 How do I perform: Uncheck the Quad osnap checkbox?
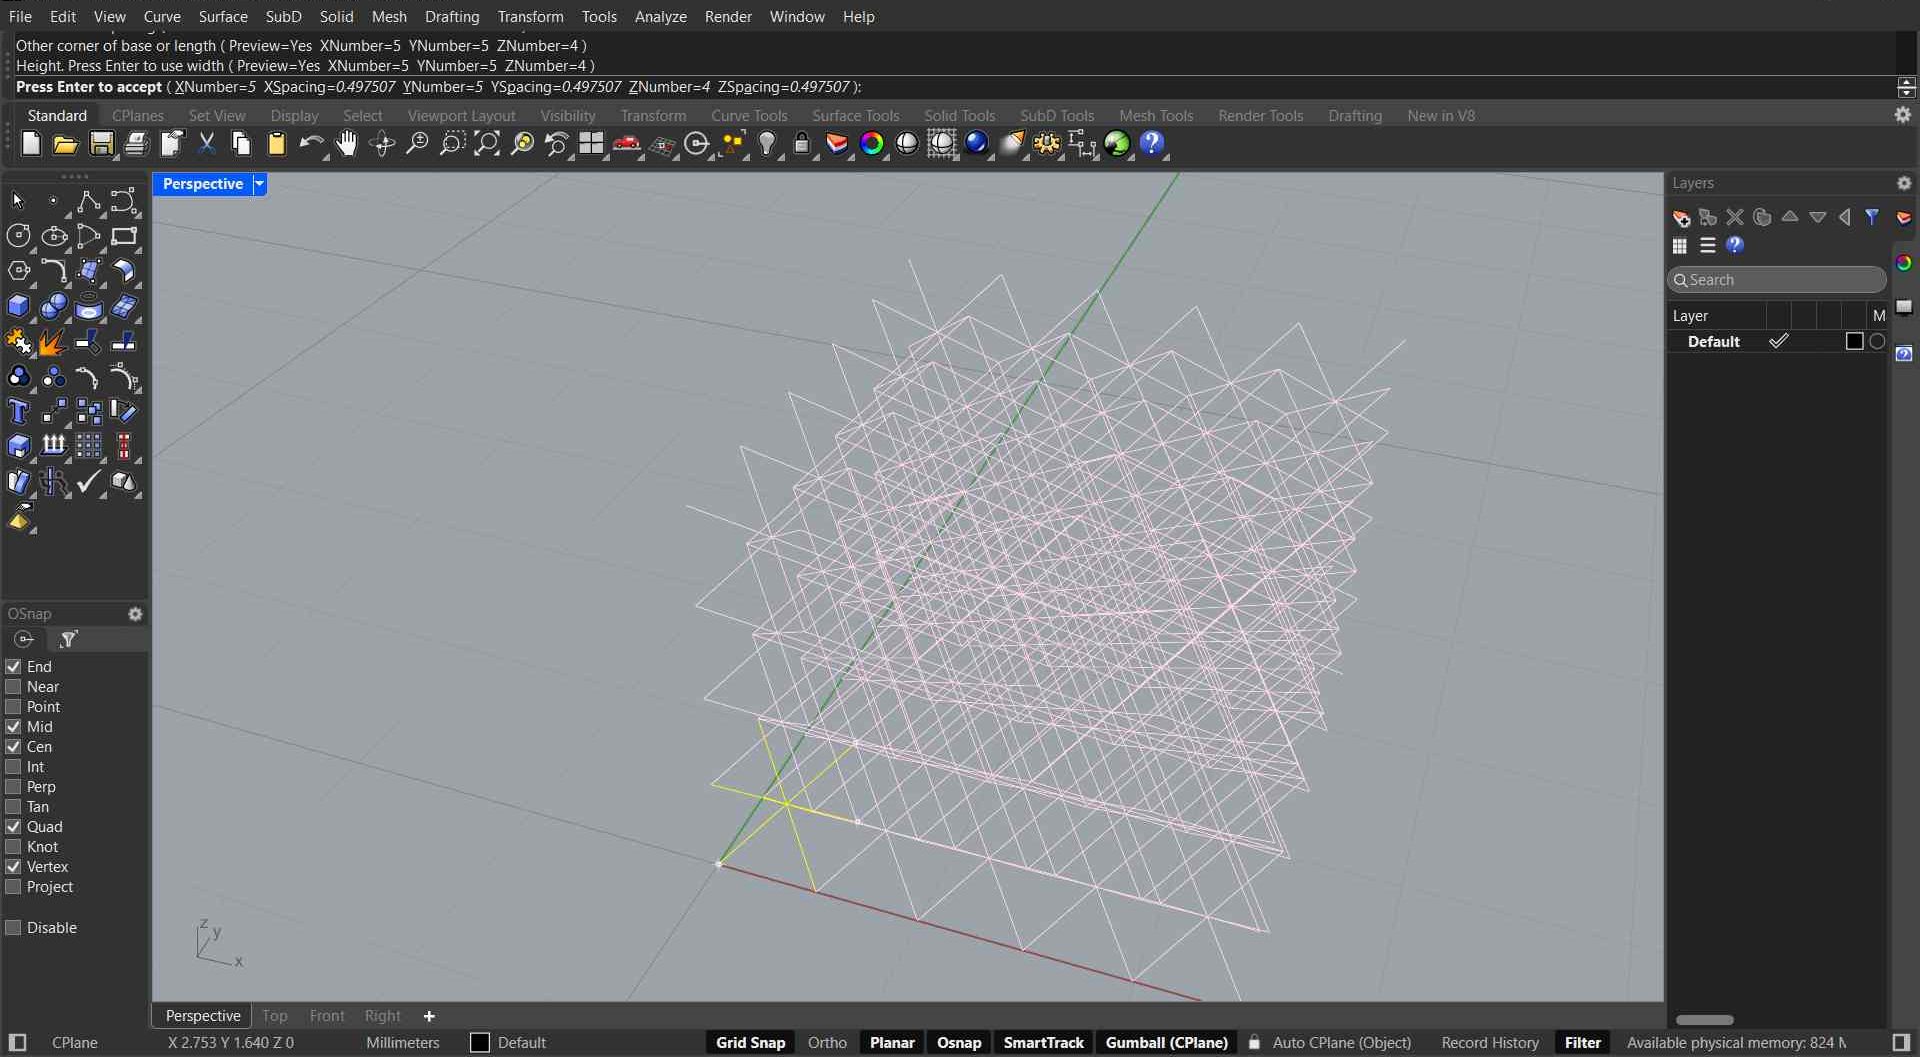[x=14, y=827]
